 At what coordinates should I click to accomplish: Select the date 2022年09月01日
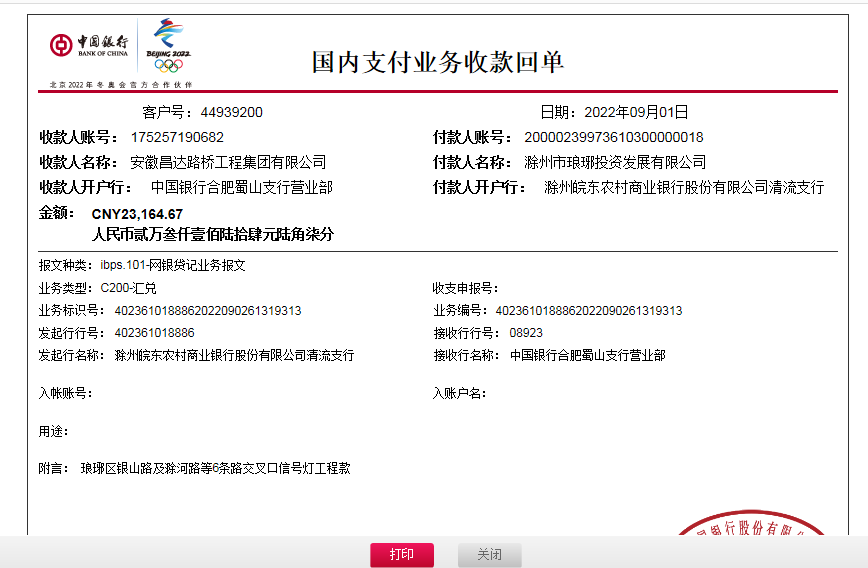[636, 112]
